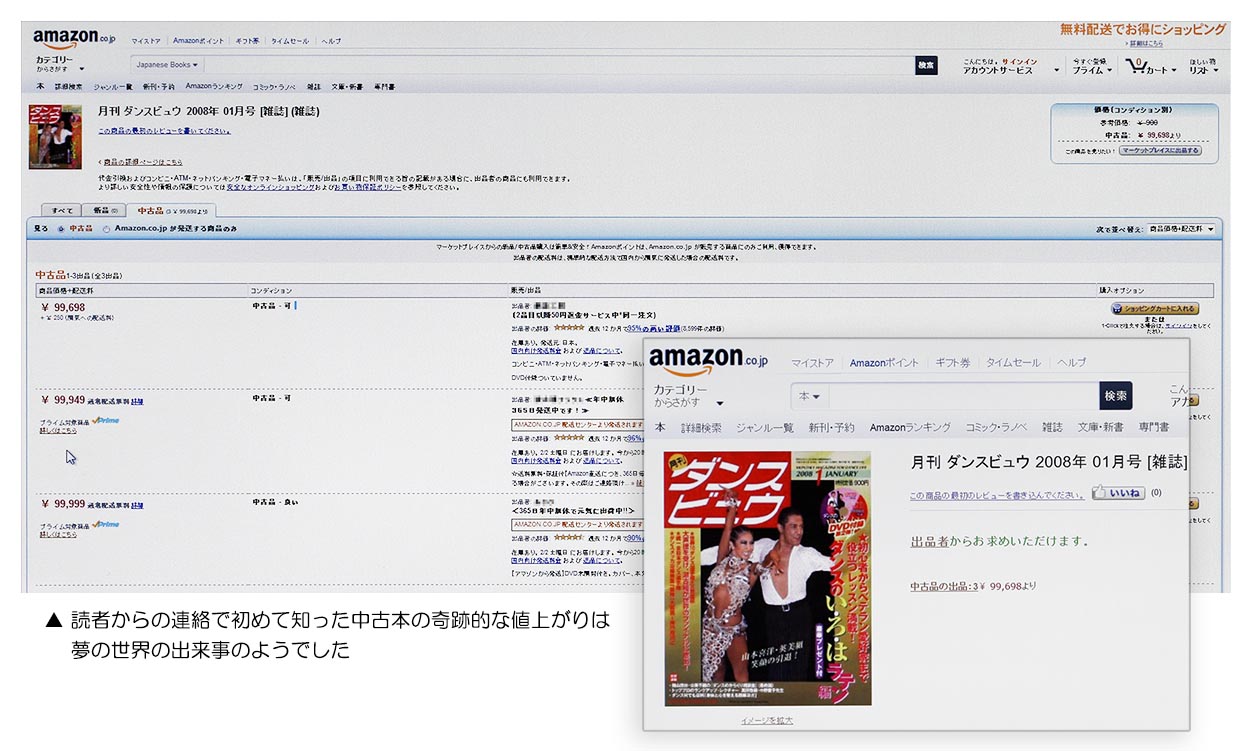Click the ショッピングカートに入れる button for first offer
Screen dimensions: 1250x751
click(1155, 309)
